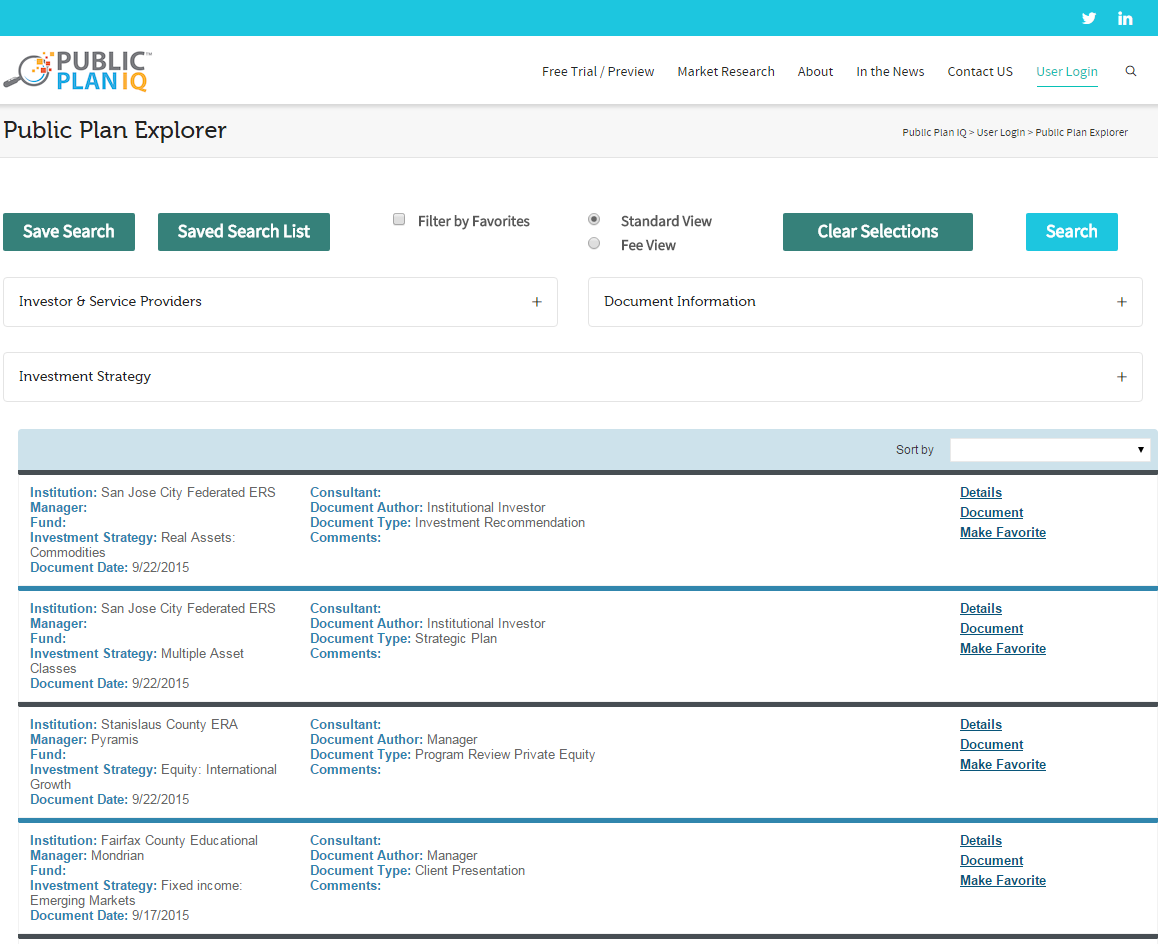Open Document for the Strategic Plan record
Viewport: 1158px width, 944px height.
991,629
